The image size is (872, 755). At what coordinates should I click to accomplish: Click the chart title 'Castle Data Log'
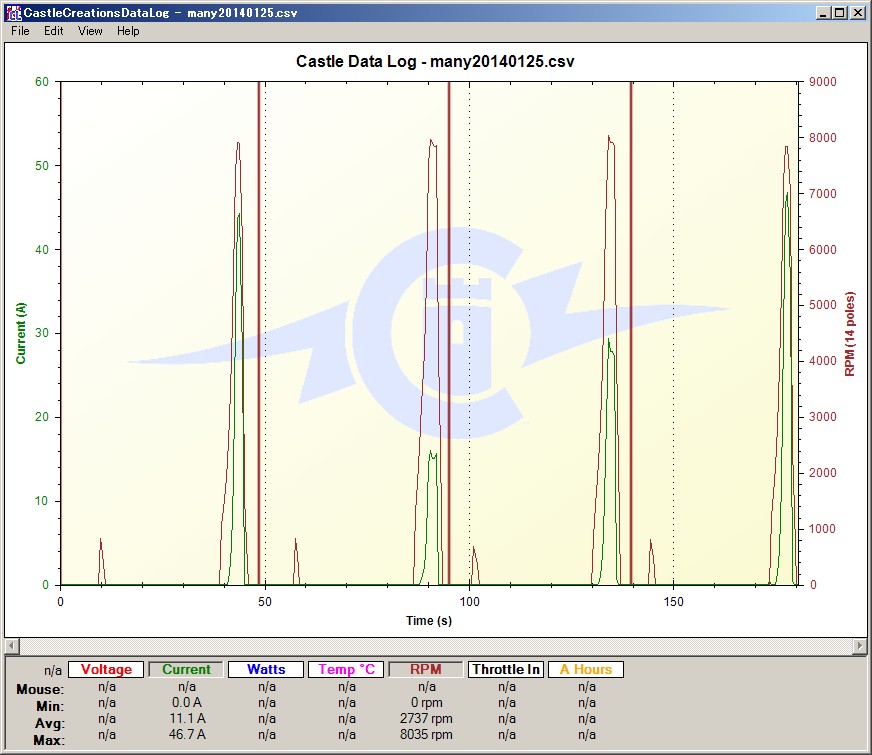coord(435,62)
